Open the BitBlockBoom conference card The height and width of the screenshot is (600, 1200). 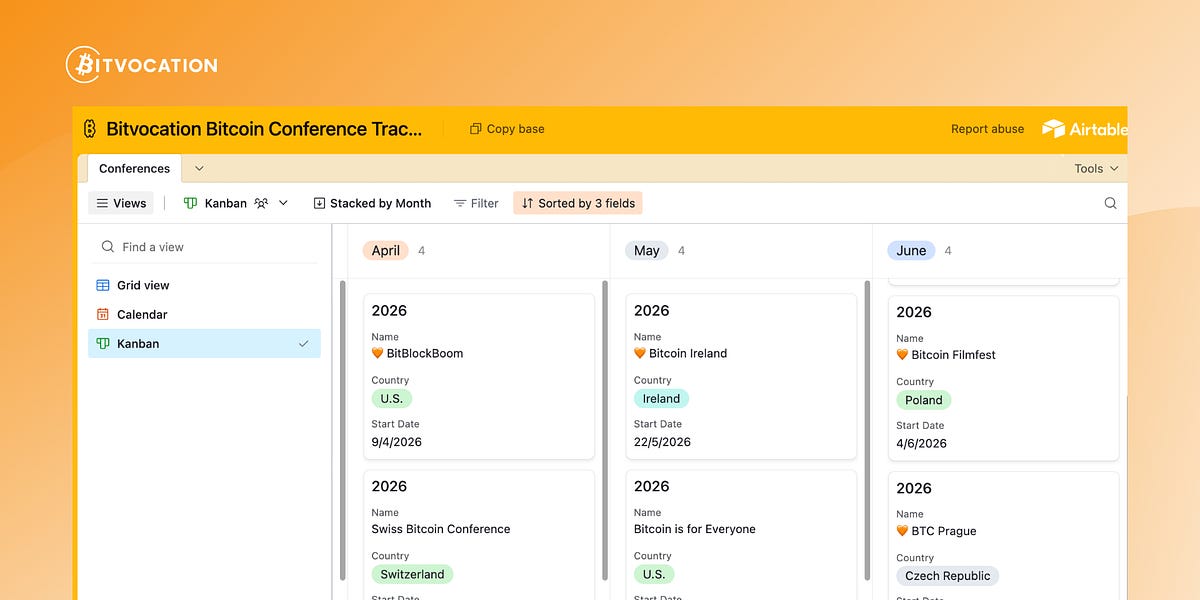(479, 376)
